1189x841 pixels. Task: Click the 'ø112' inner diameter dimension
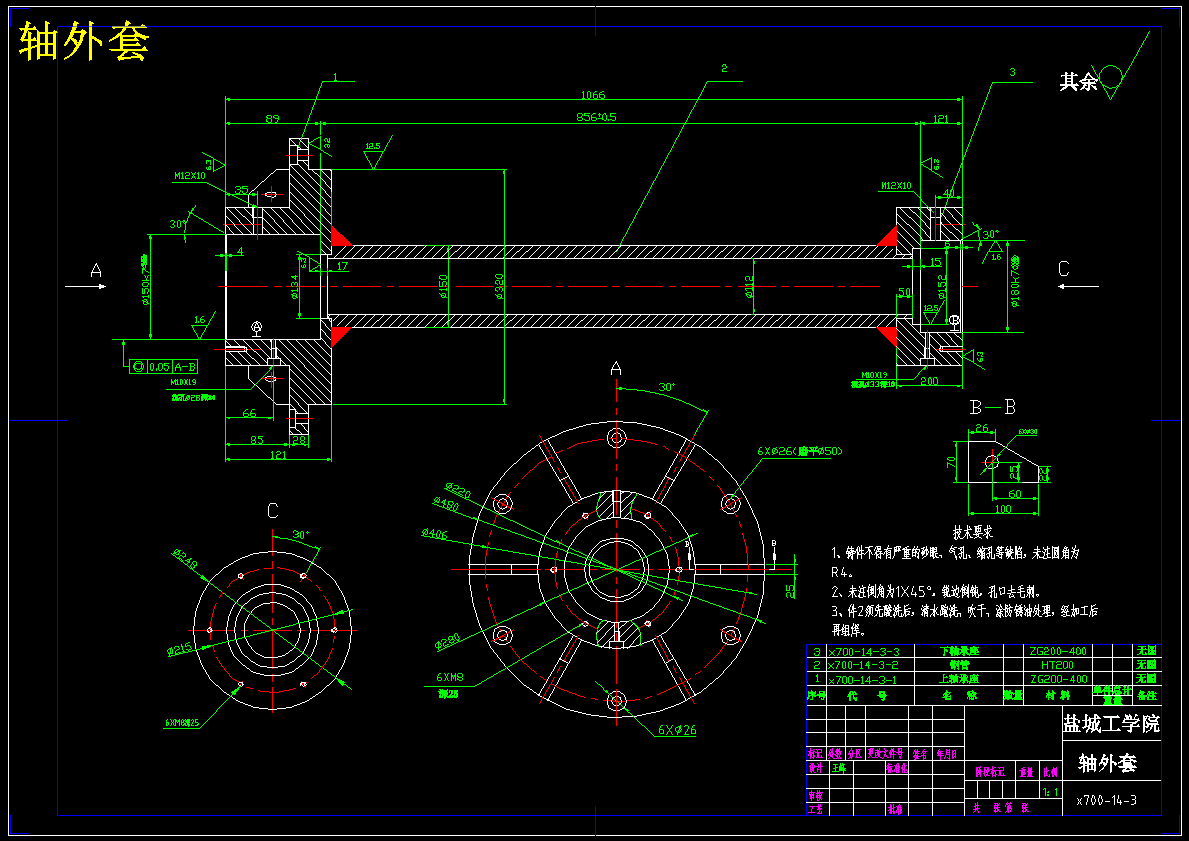click(749, 287)
